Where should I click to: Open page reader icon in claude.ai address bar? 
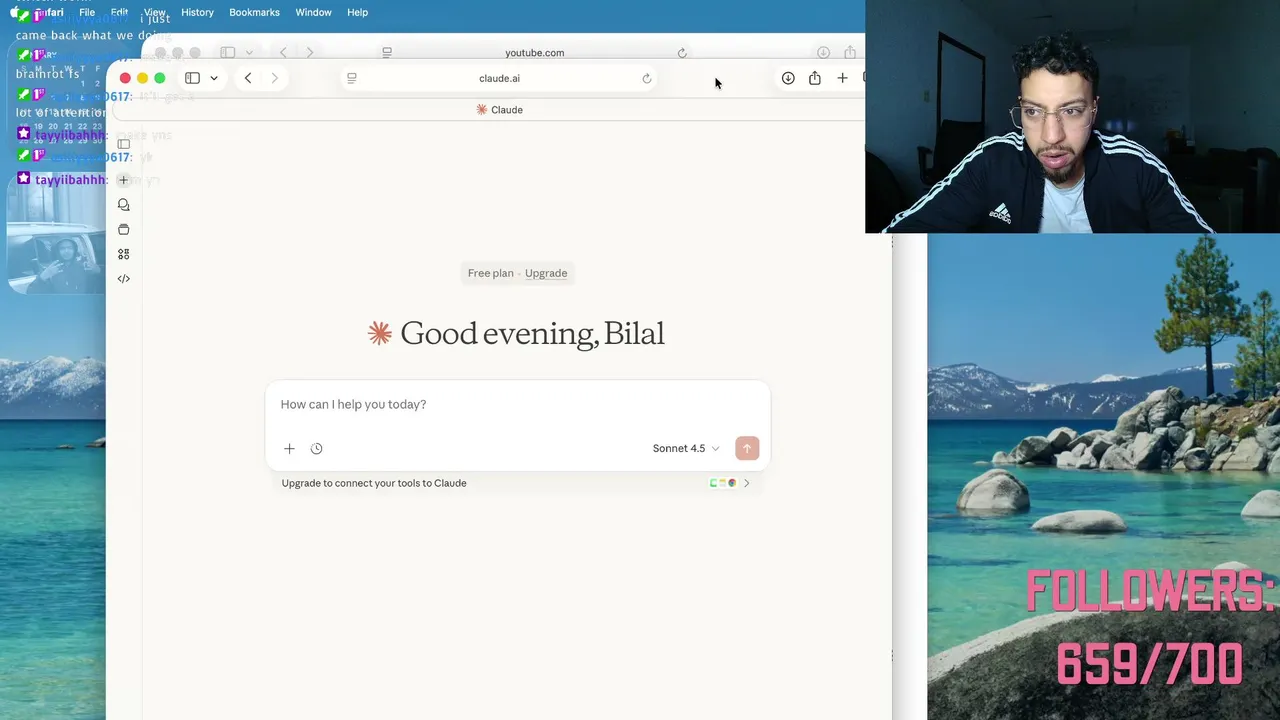(x=352, y=78)
